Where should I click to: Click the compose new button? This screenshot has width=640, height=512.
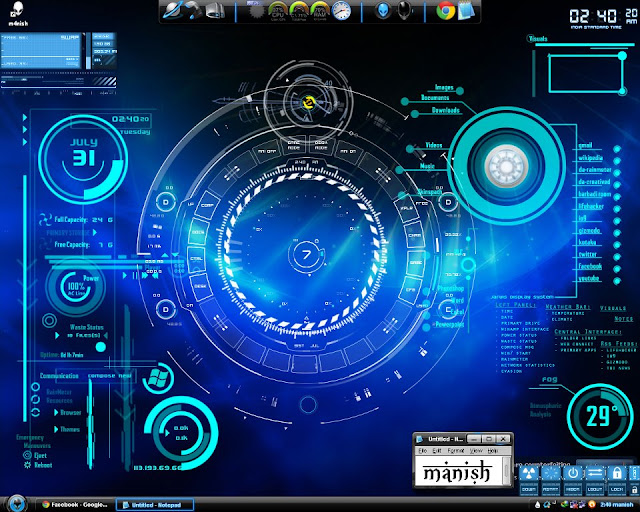(110, 376)
